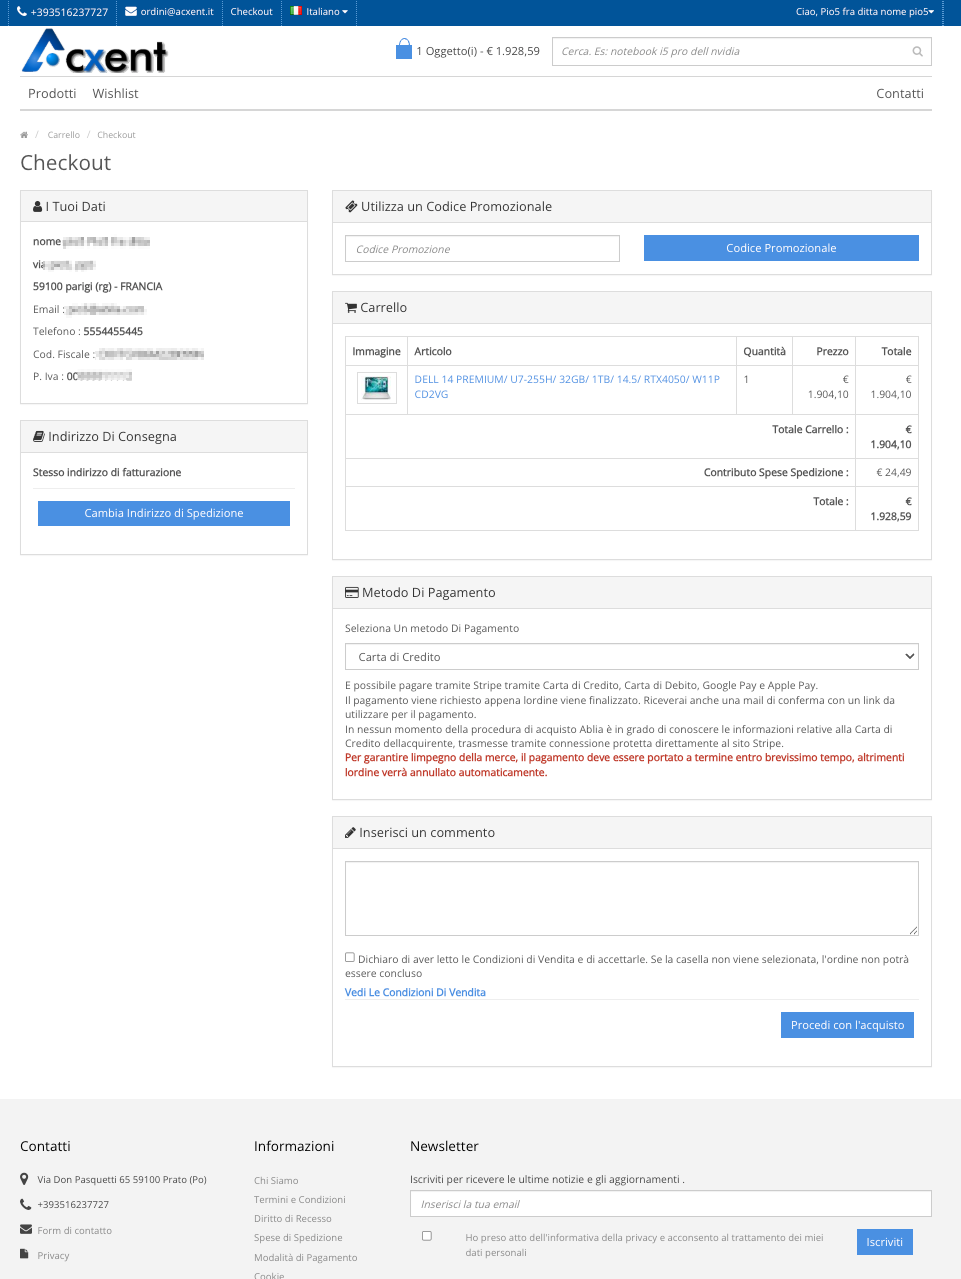
Task: Open the Italiano language dropdown
Action: [320, 12]
